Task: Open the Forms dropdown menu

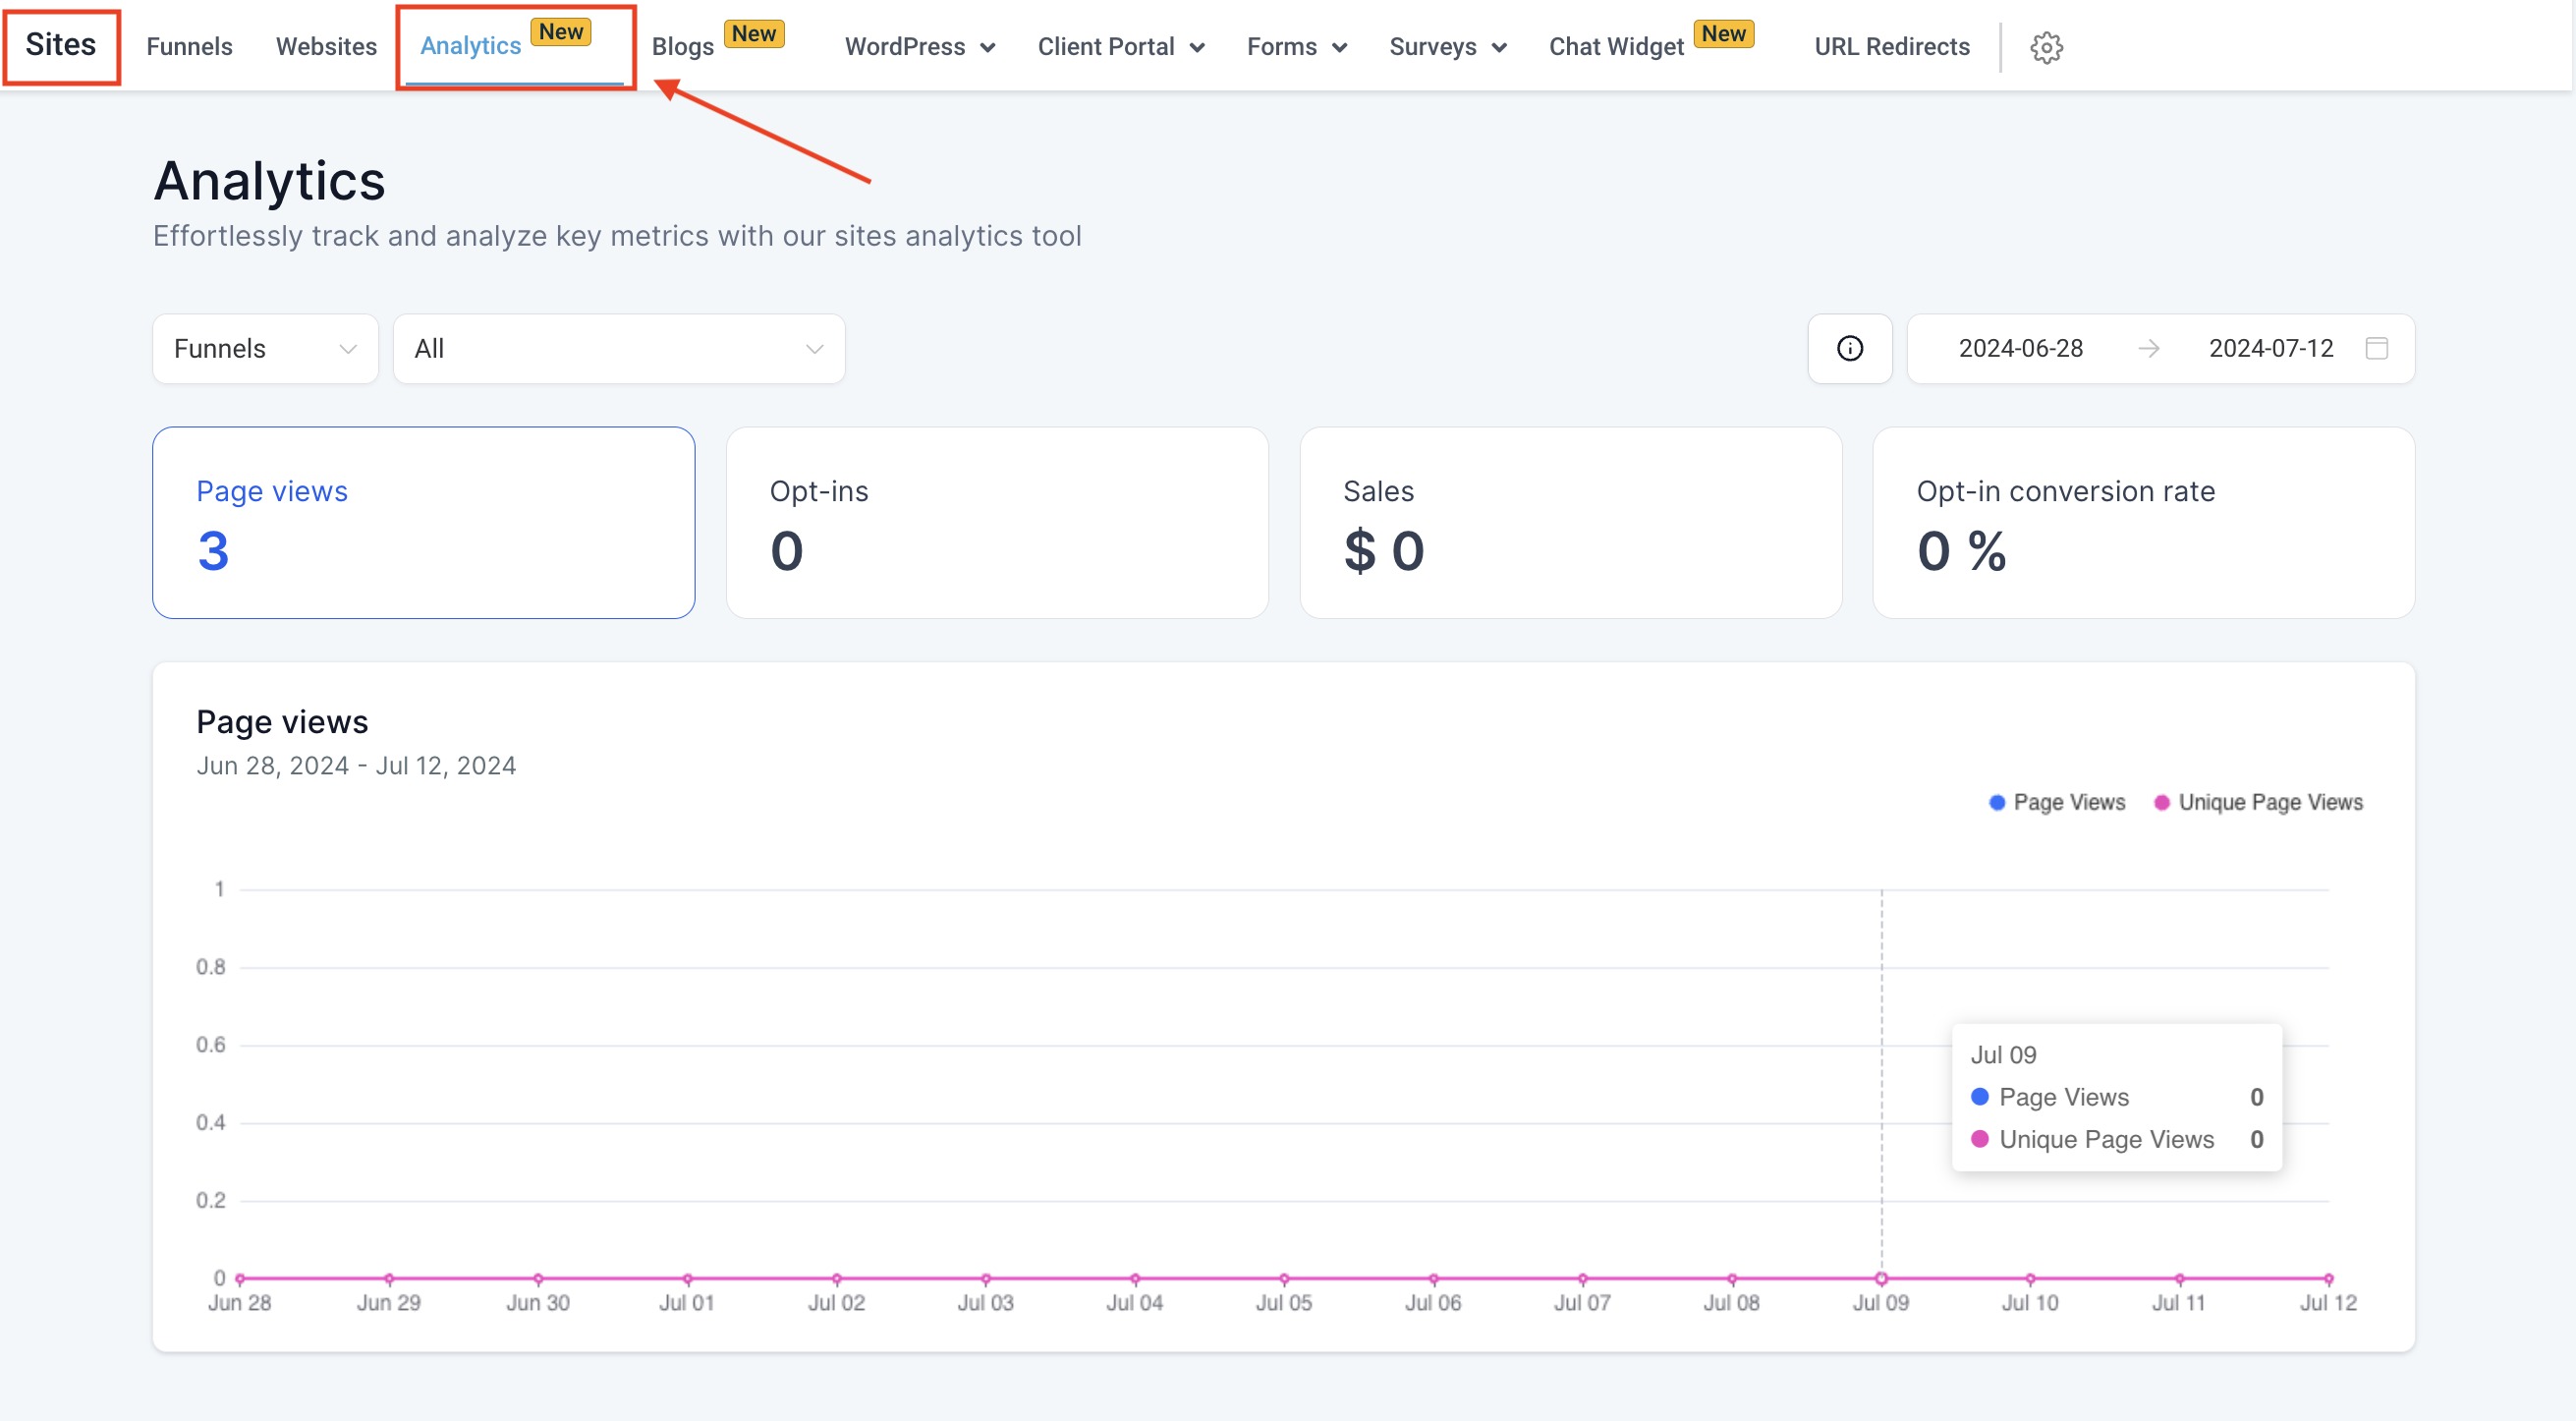Action: coord(1296,47)
